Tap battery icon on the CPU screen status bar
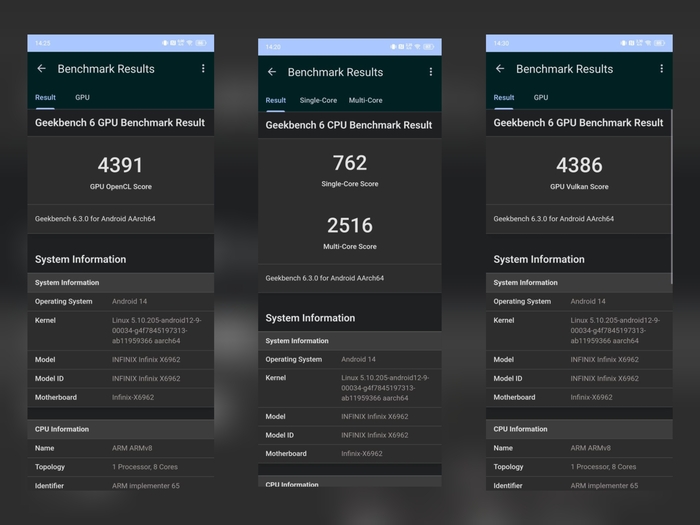 429,47
